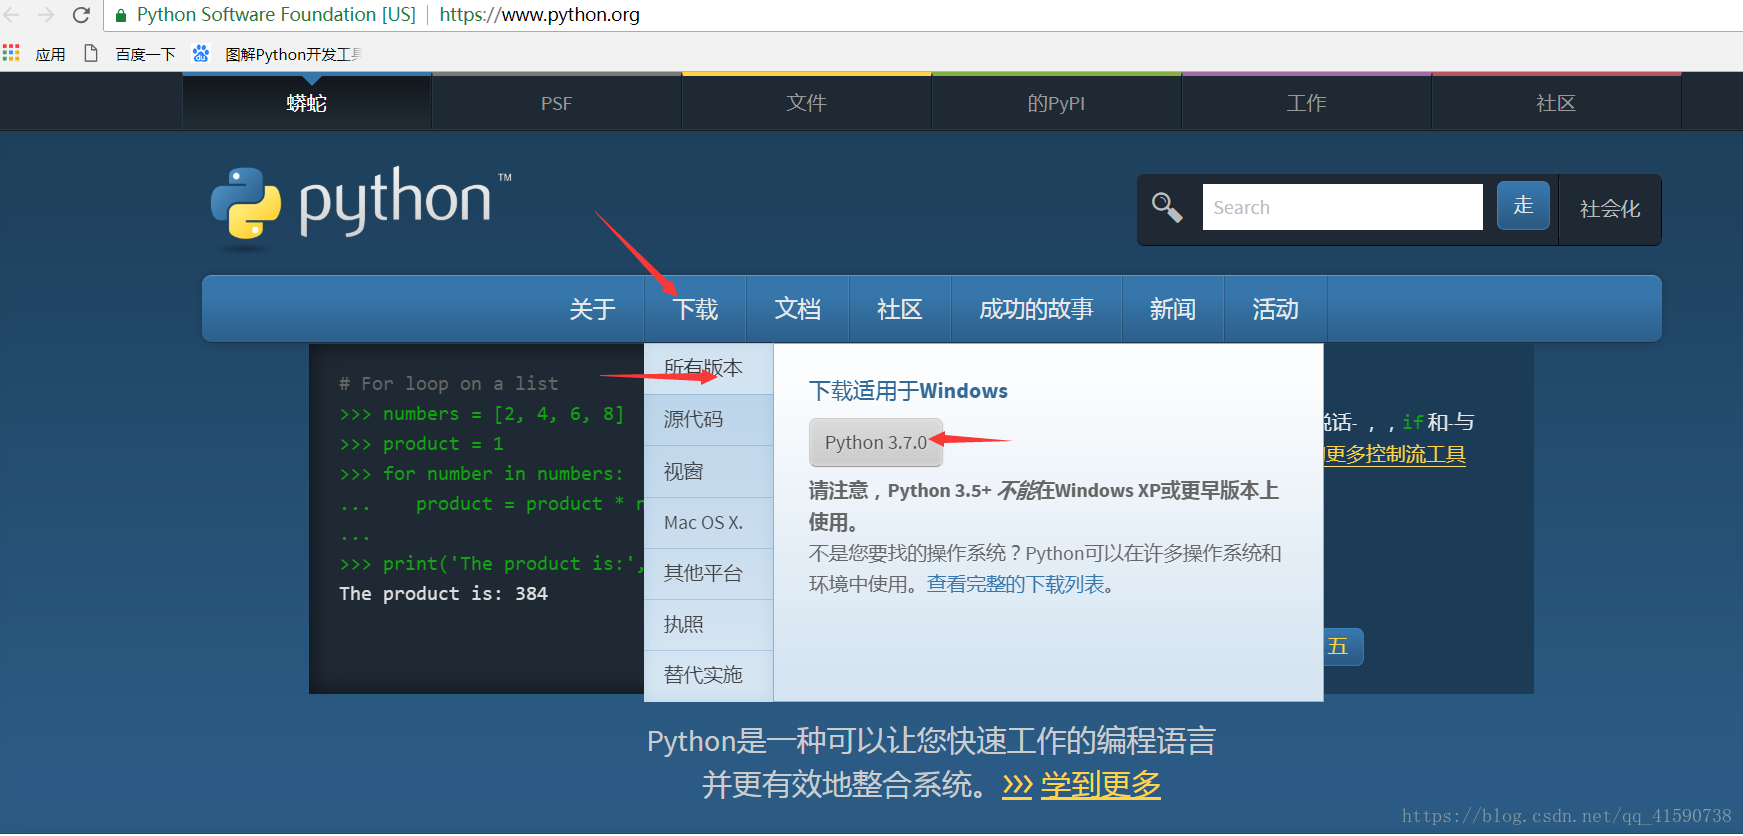
Task: Open the 成功的故事 navigation menu
Action: [x=1037, y=309]
